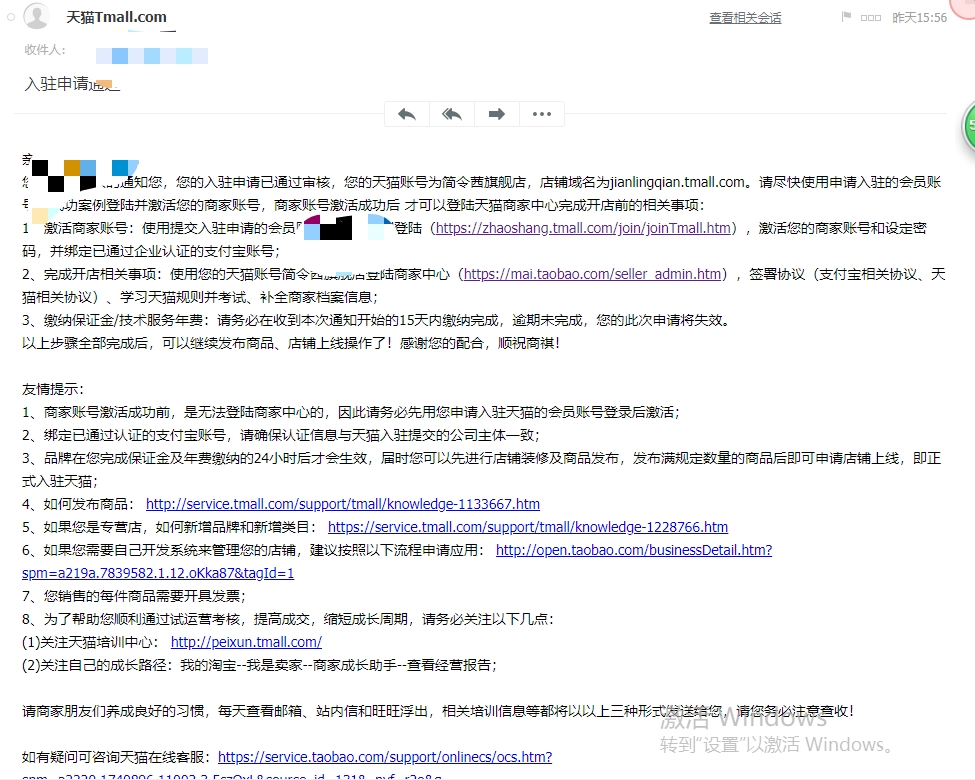Open mai.taobao.com seller_admin link
975x780 pixels.
coord(592,274)
